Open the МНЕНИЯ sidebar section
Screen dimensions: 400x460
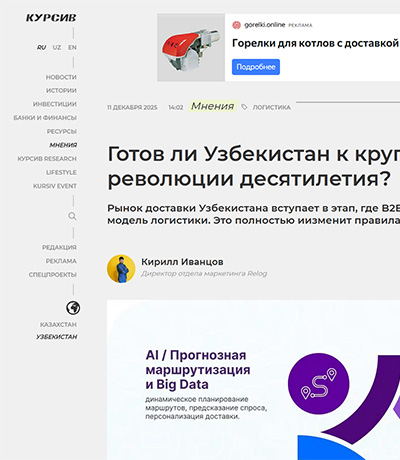[x=63, y=145]
